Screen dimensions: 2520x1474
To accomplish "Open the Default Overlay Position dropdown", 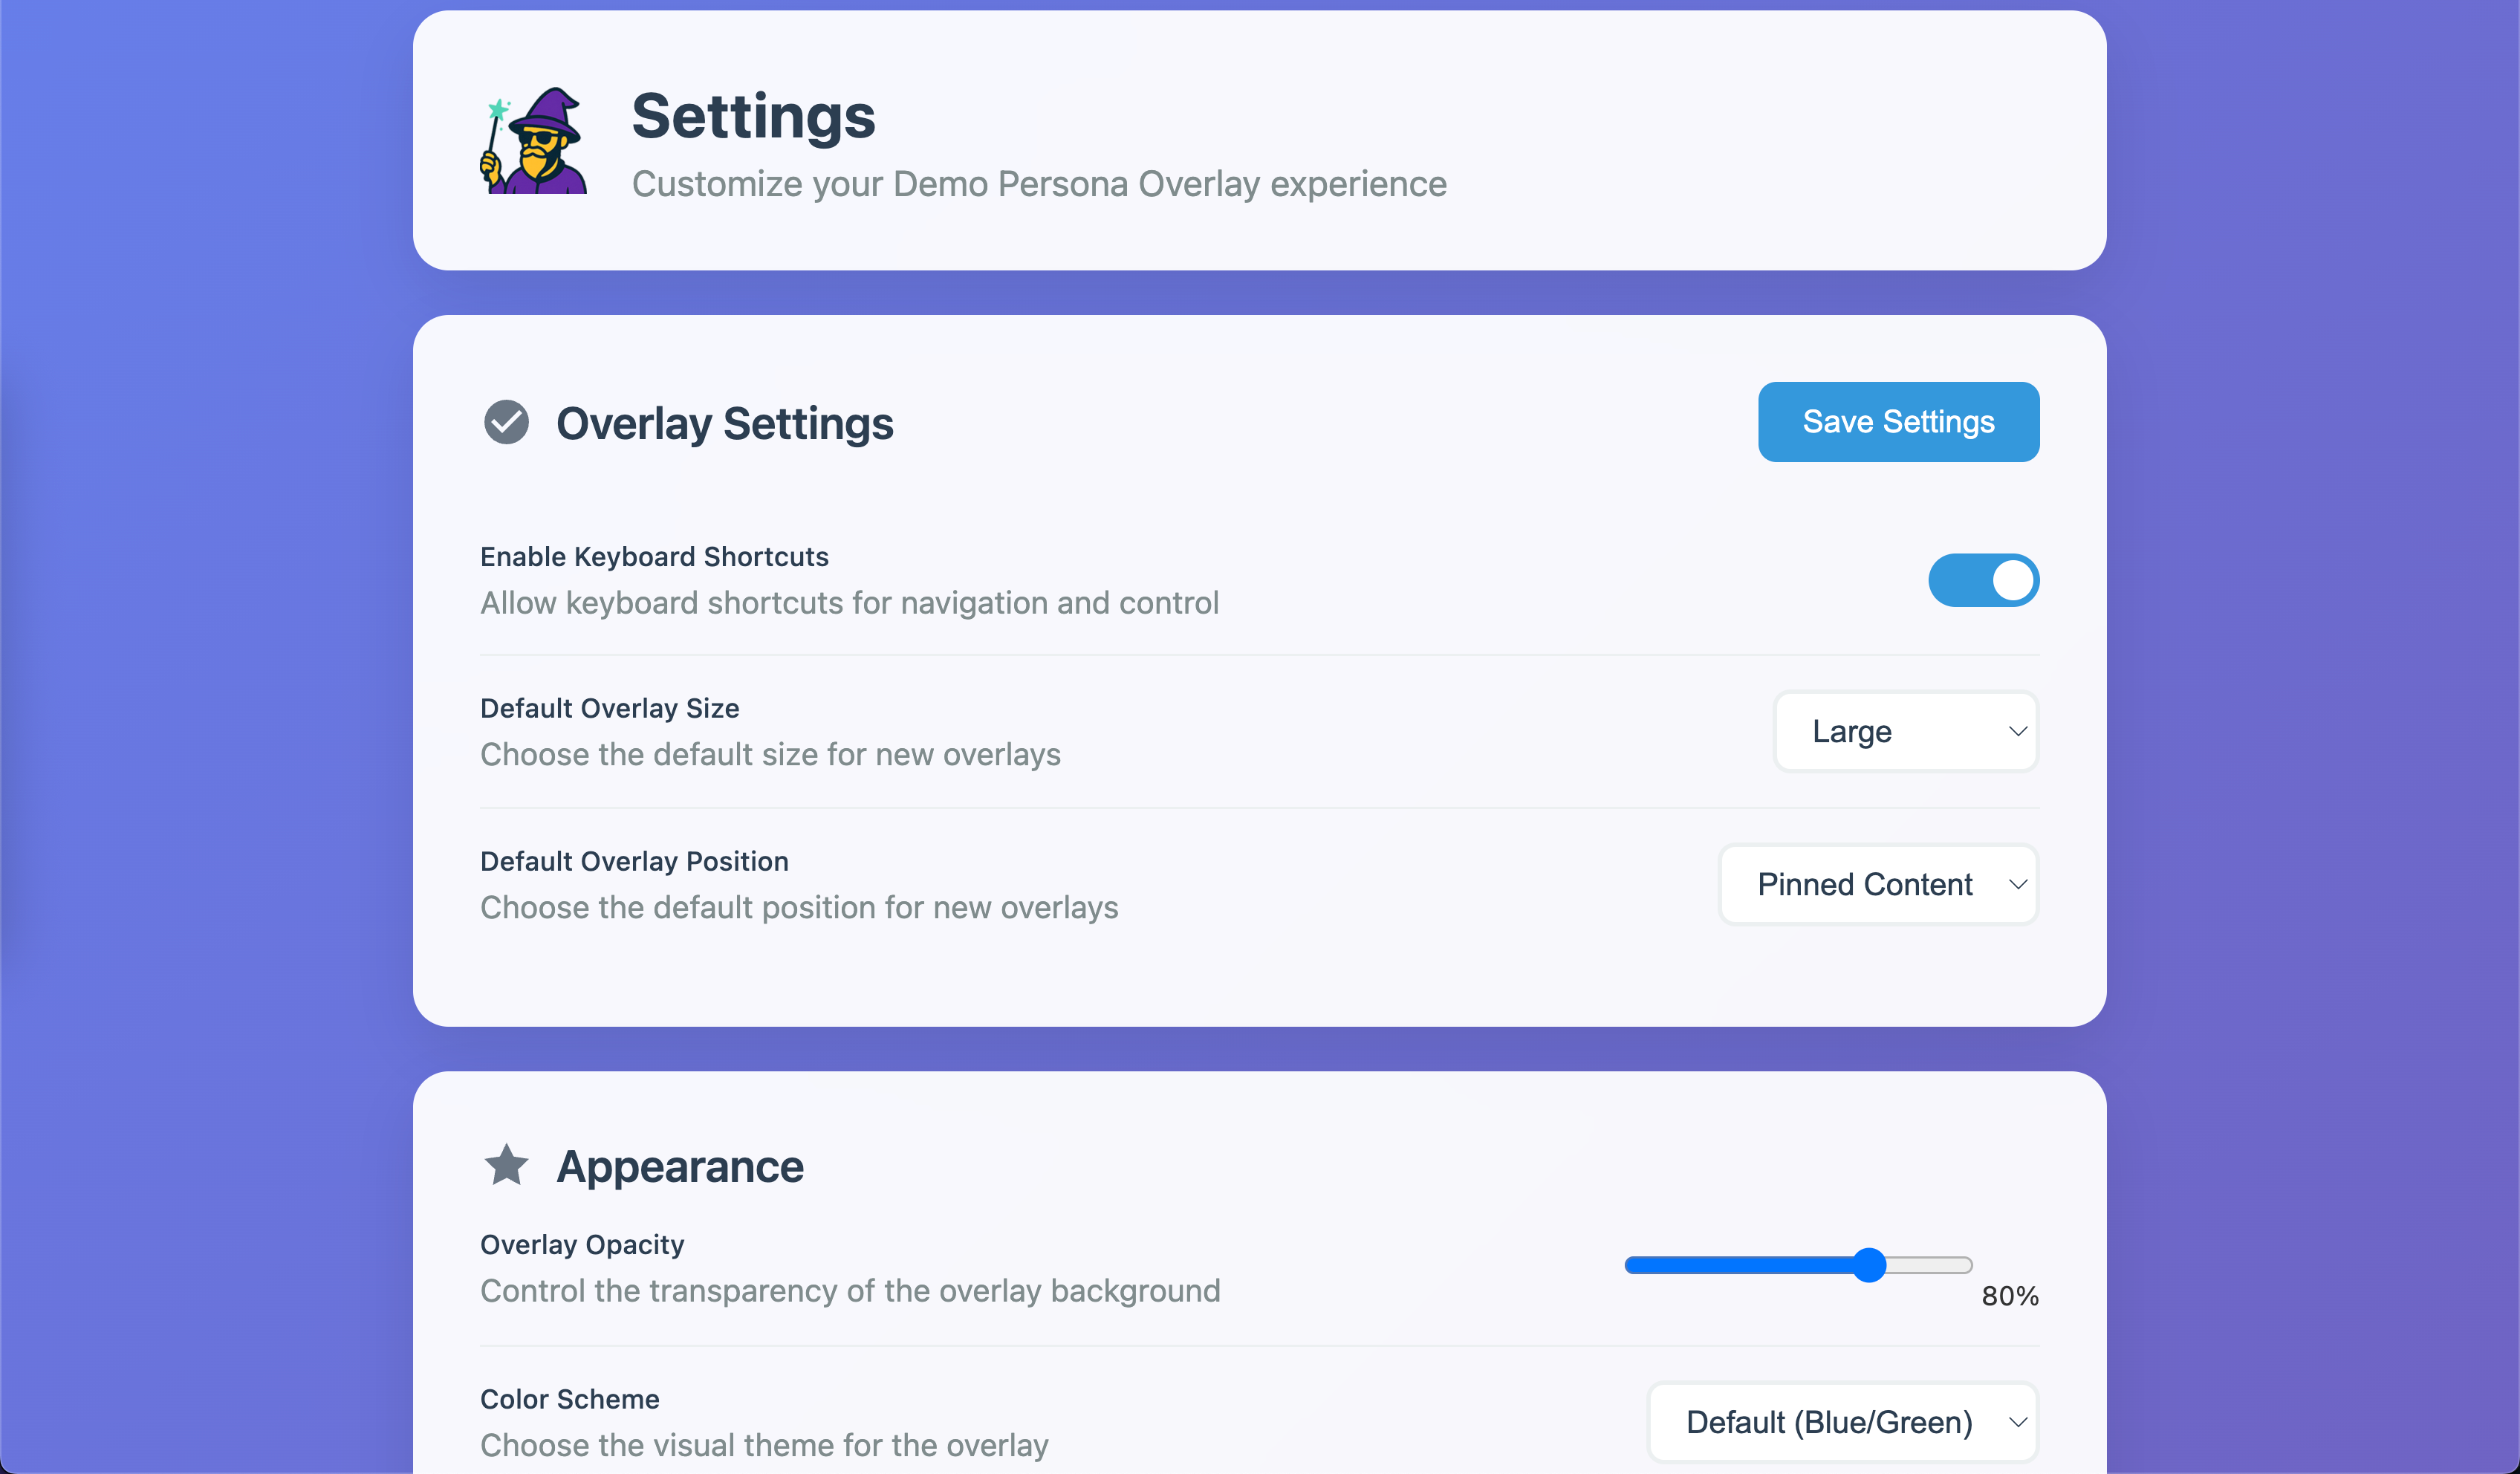I will point(1877,884).
